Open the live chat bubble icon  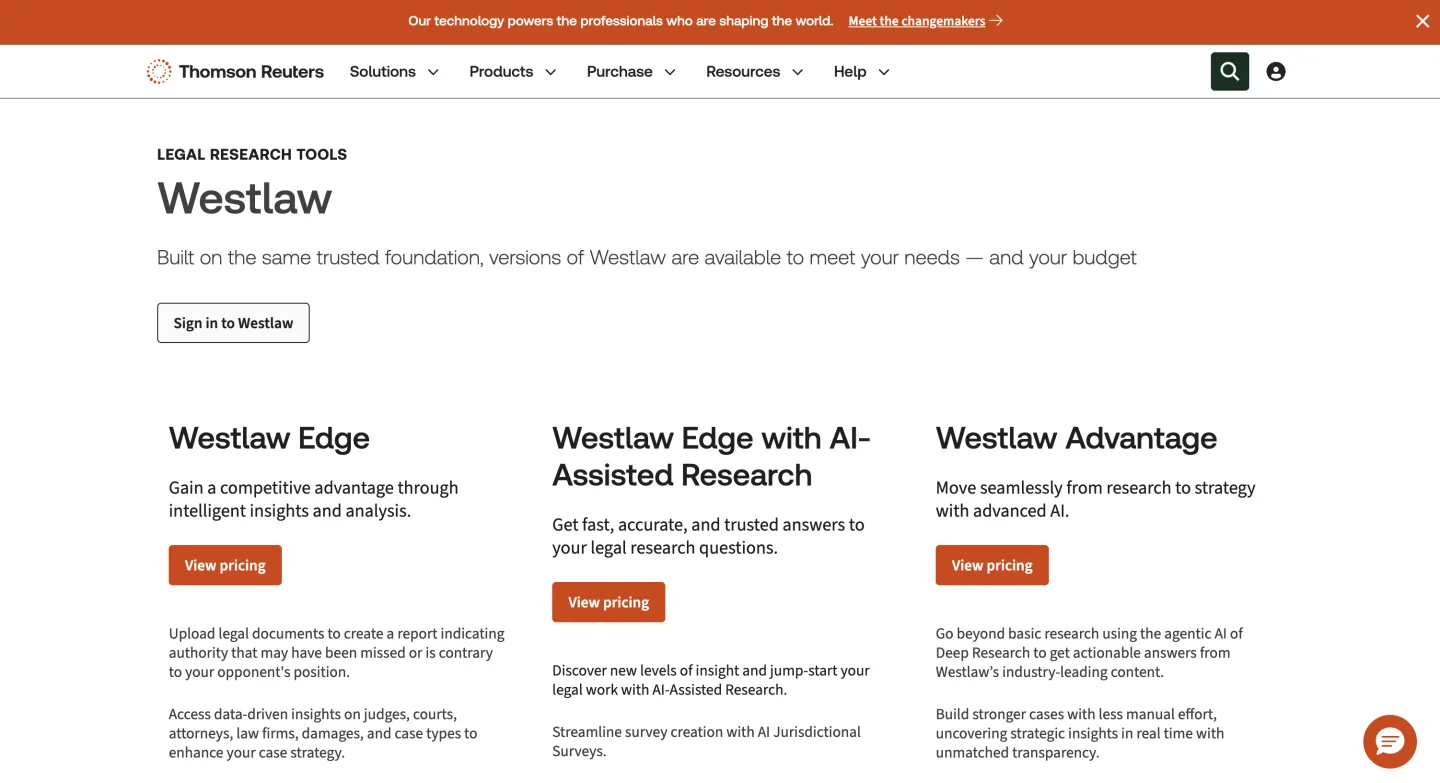(1390, 742)
